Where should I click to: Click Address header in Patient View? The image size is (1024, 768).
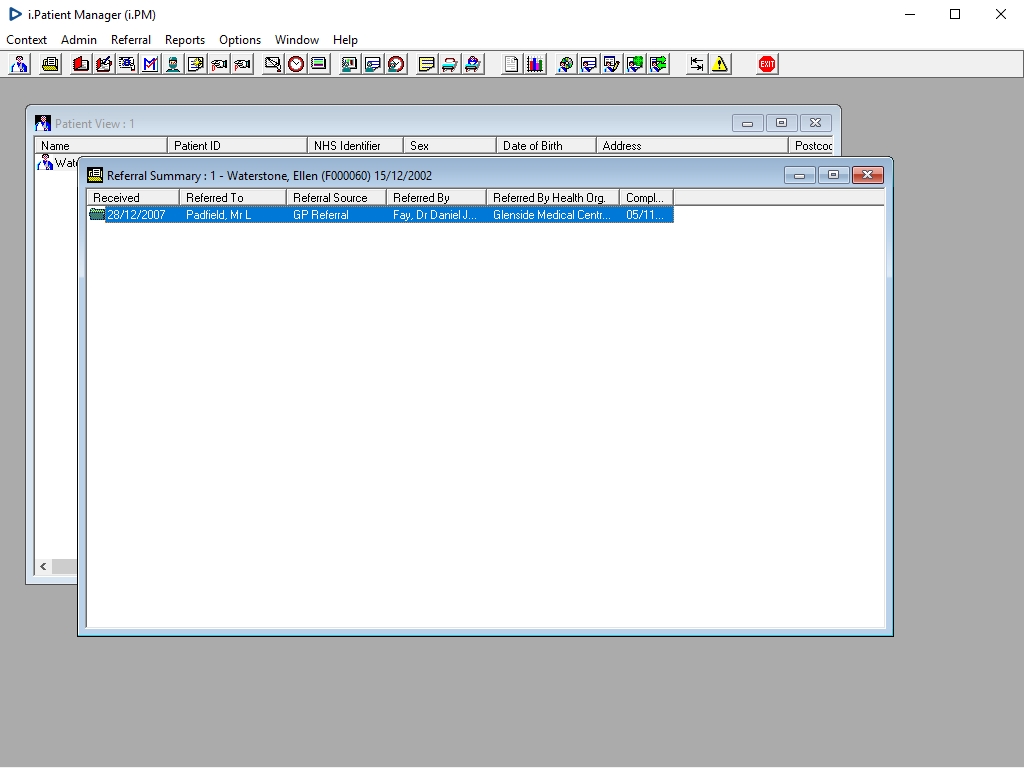pyautogui.click(x=692, y=146)
